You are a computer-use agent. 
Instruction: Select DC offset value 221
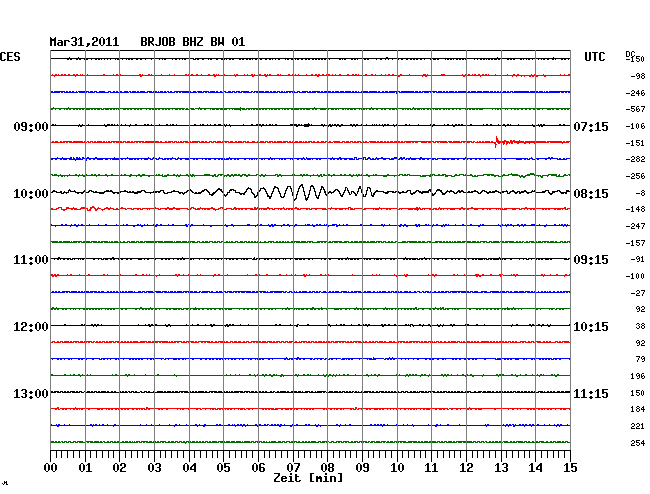(638, 426)
